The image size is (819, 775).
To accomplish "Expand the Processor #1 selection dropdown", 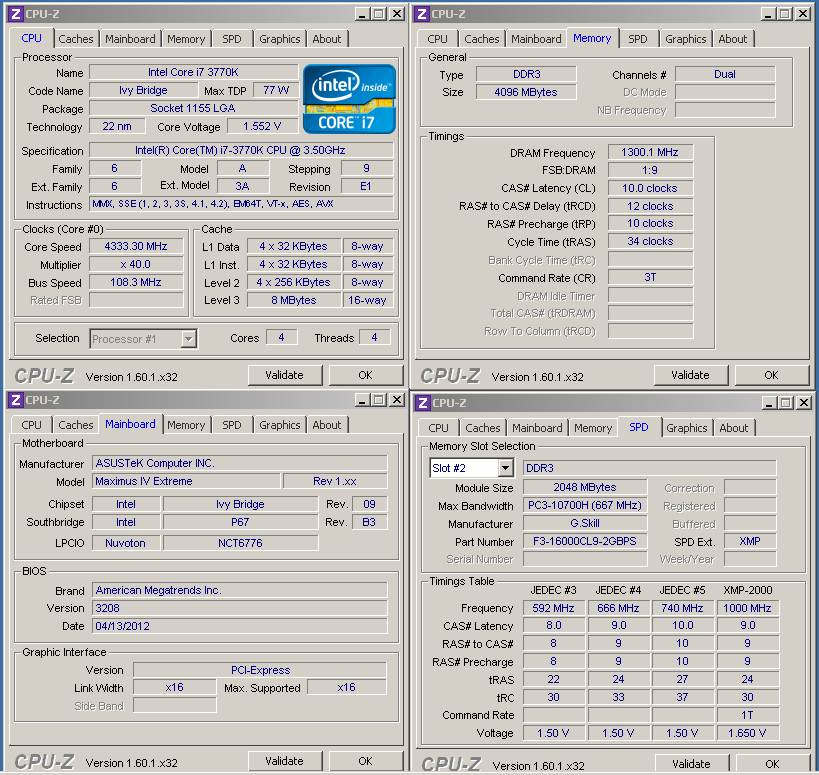I will (189, 339).
